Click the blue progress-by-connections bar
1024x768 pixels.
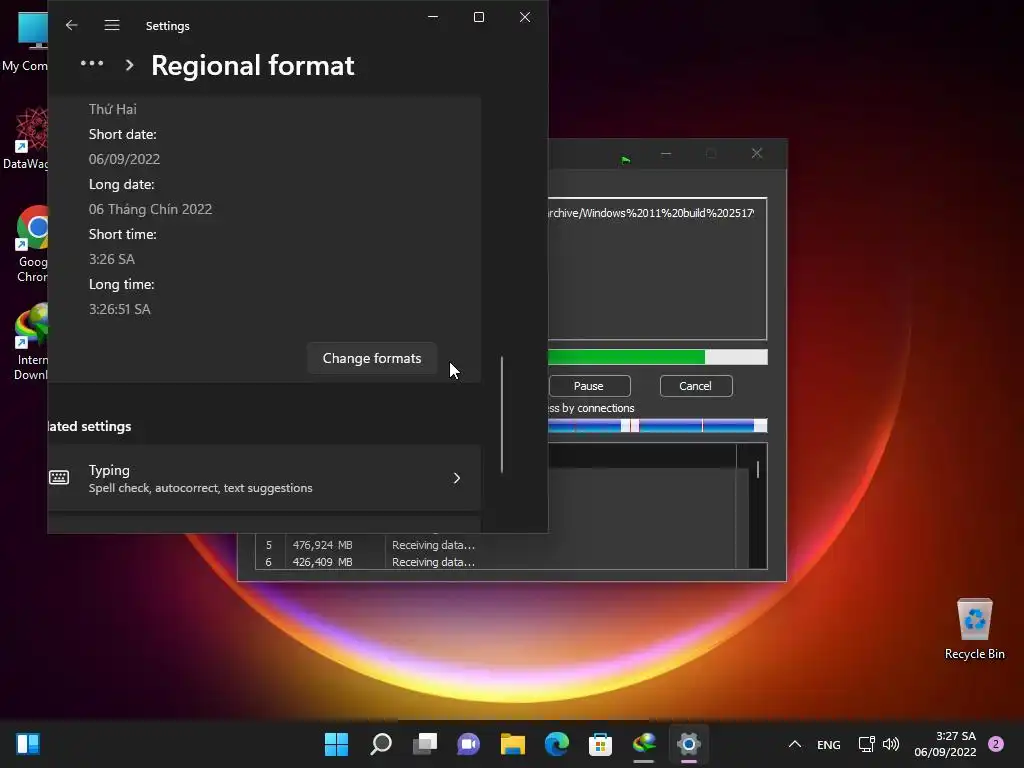pos(658,426)
